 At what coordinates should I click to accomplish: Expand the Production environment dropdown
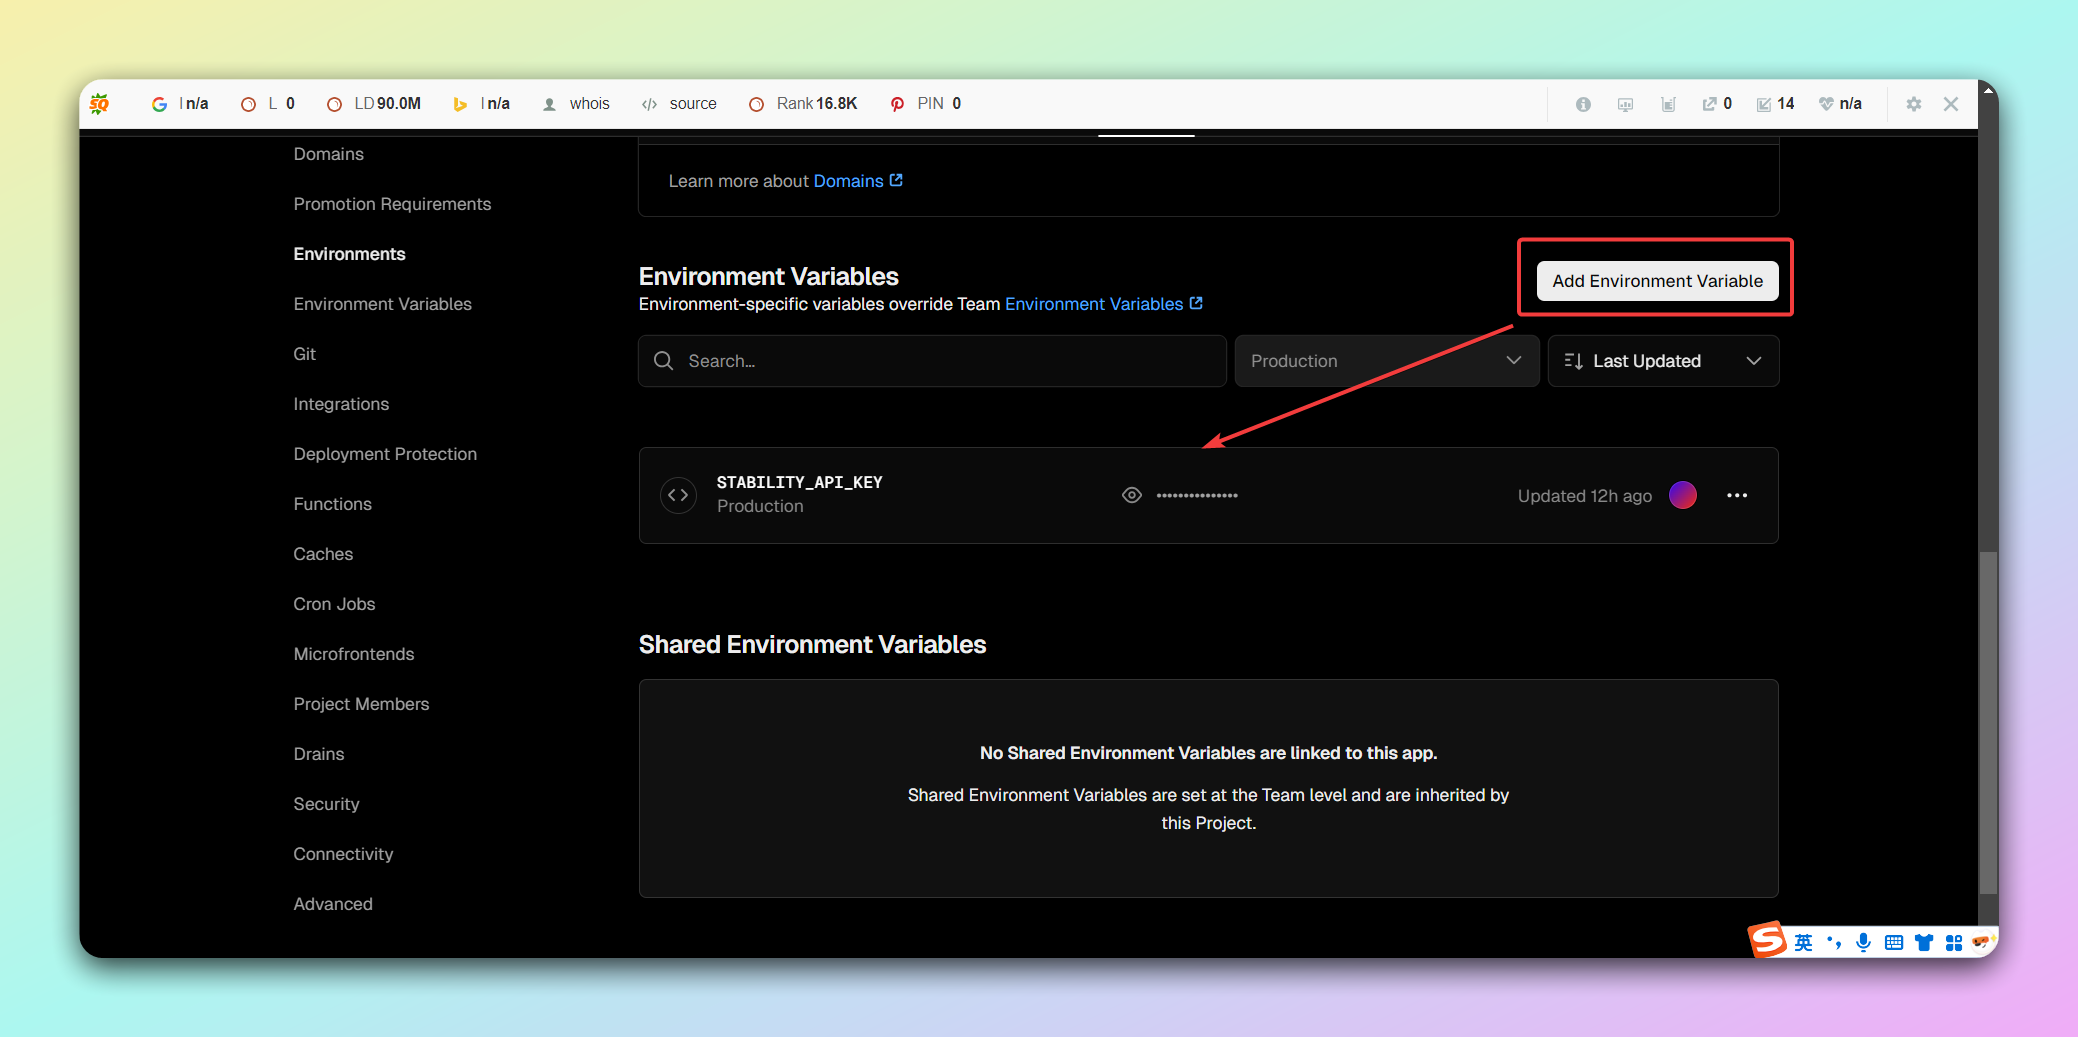coord(1386,361)
